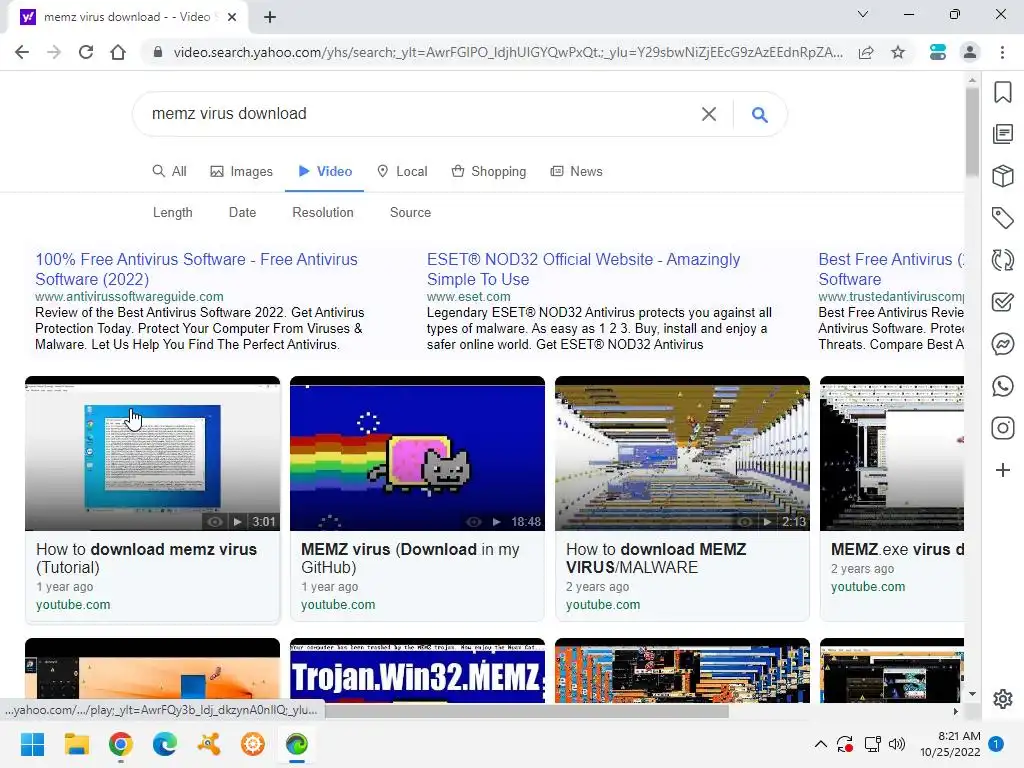Open the reading list sidebar icon
1024x768 pixels.
click(1002, 134)
